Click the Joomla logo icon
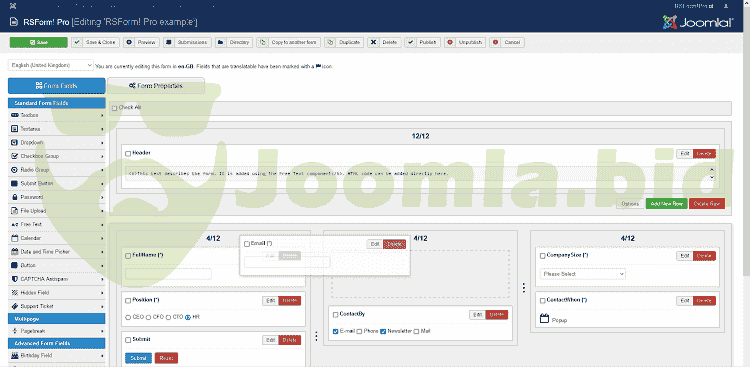This screenshot has height=367, width=750. coord(670,22)
